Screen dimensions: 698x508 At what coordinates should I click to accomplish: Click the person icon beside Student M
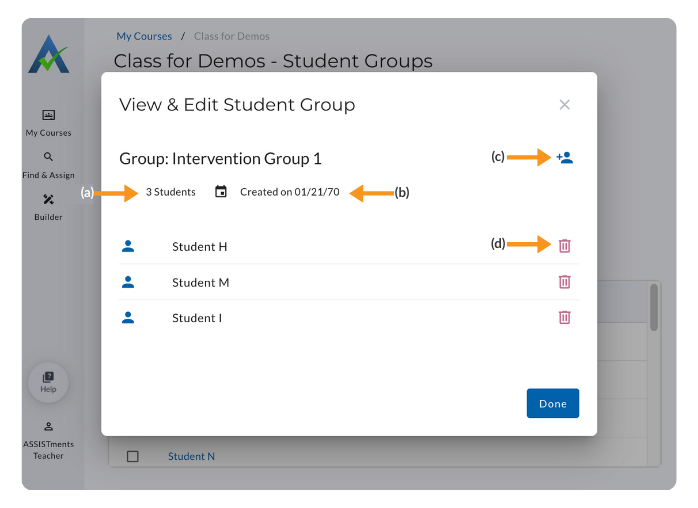(128, 282)
